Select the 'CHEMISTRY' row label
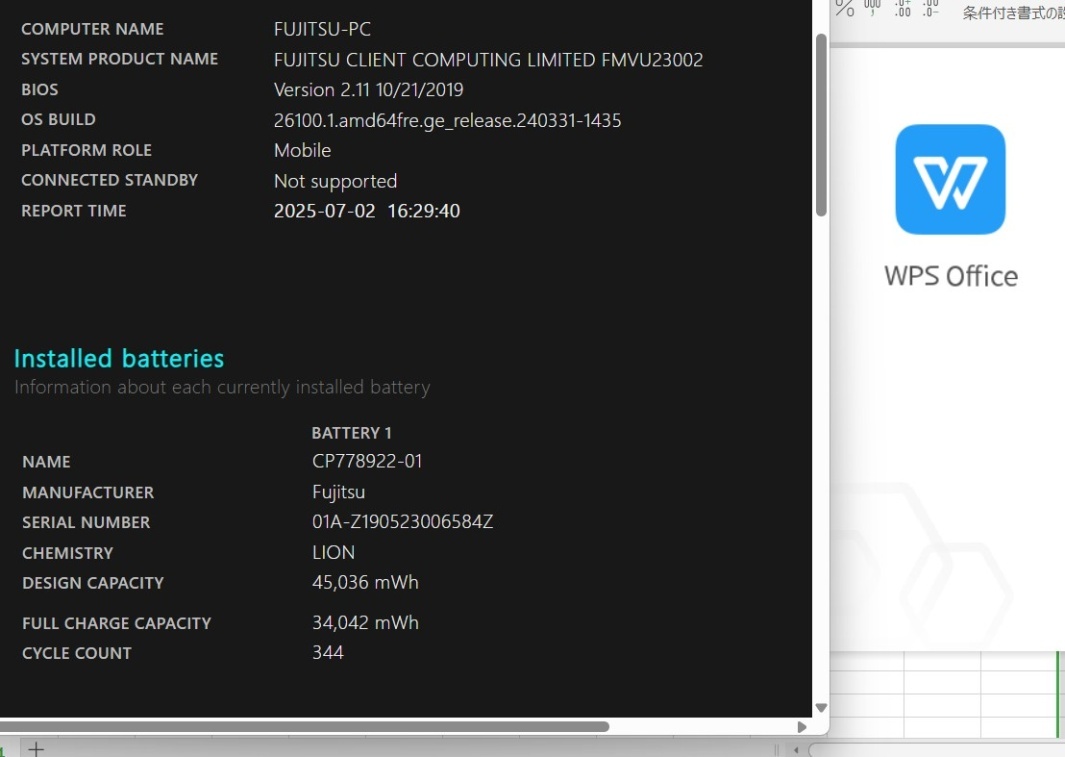Image resolution: width=1065 pixels, height=757 pixels. click(68, 553)
